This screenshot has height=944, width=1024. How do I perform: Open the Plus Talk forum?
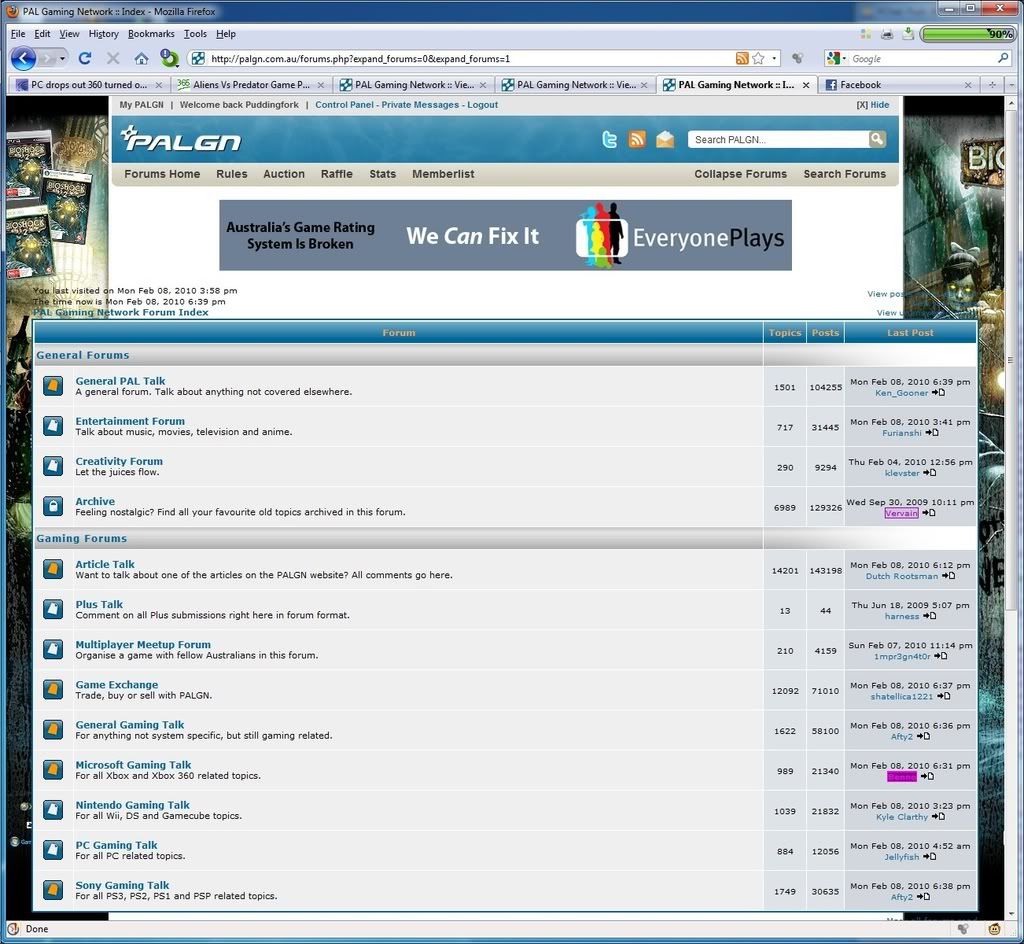click(99, 605)
